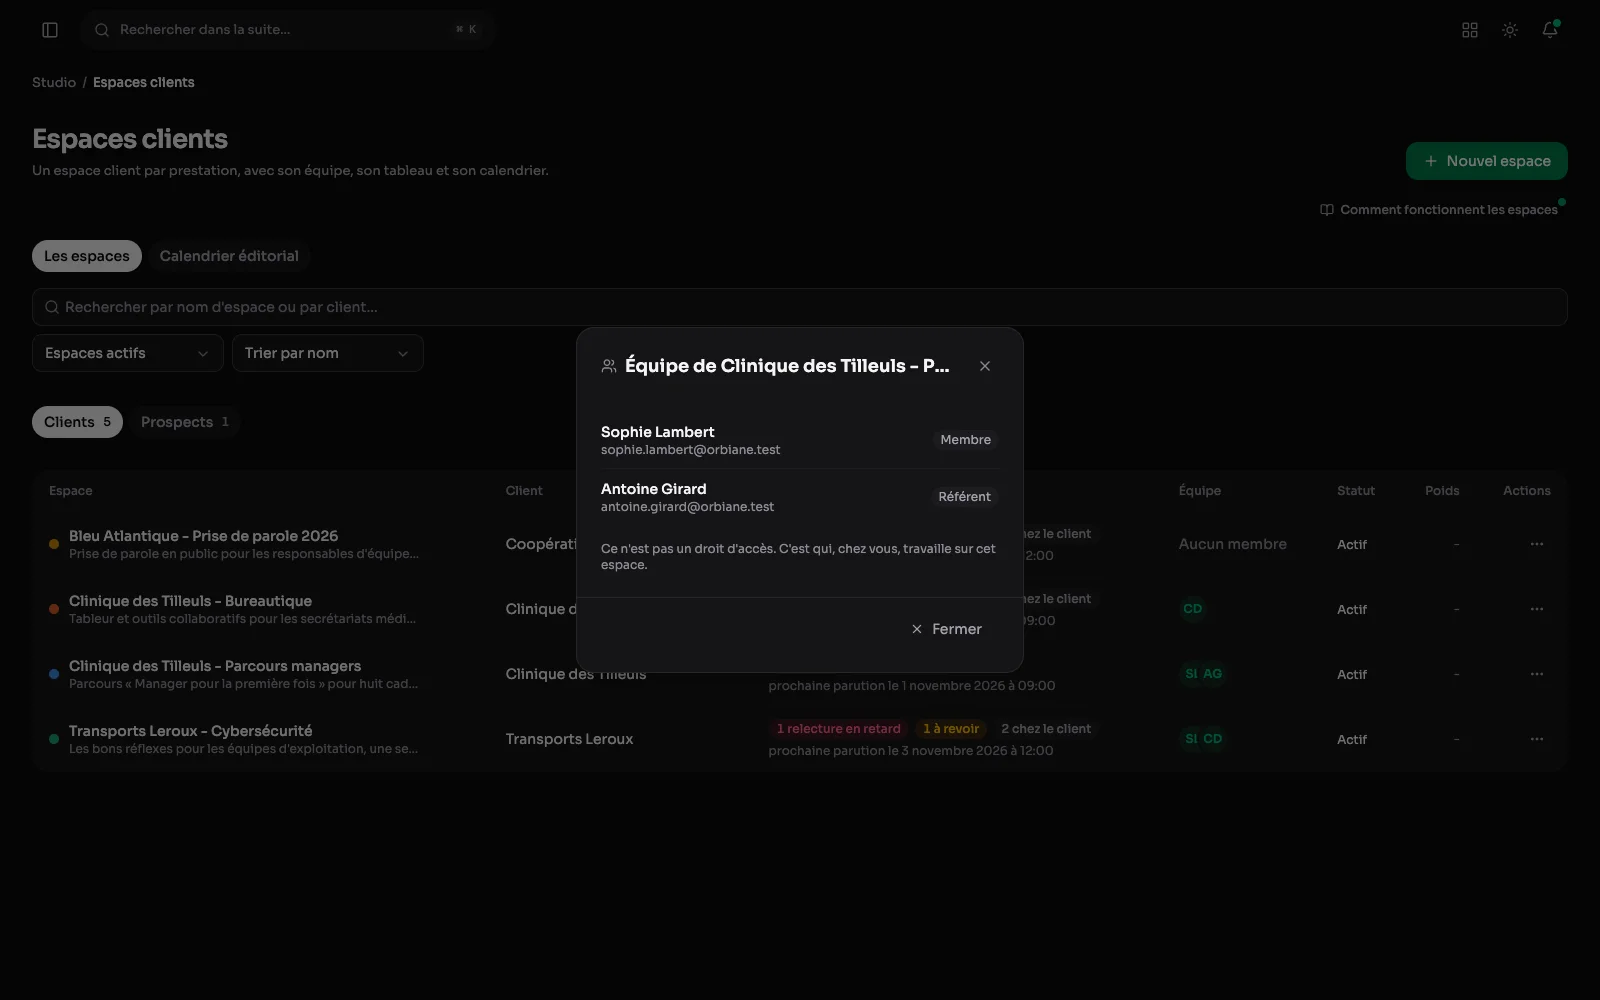Click the Studio breadcrumb link
Image resolution: width=1600 pixels, height=1000 pixels.
(54, 82)
